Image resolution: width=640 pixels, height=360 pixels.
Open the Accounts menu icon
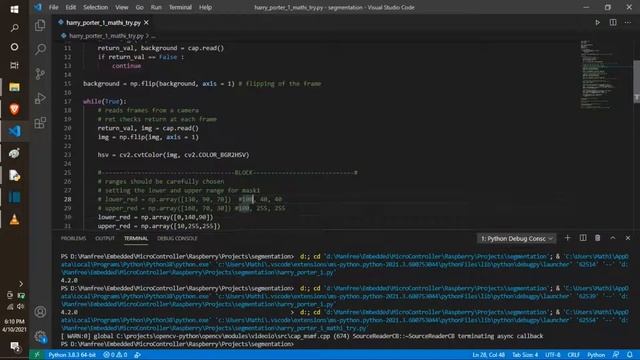pyautogui.click(x=40, y=312)
